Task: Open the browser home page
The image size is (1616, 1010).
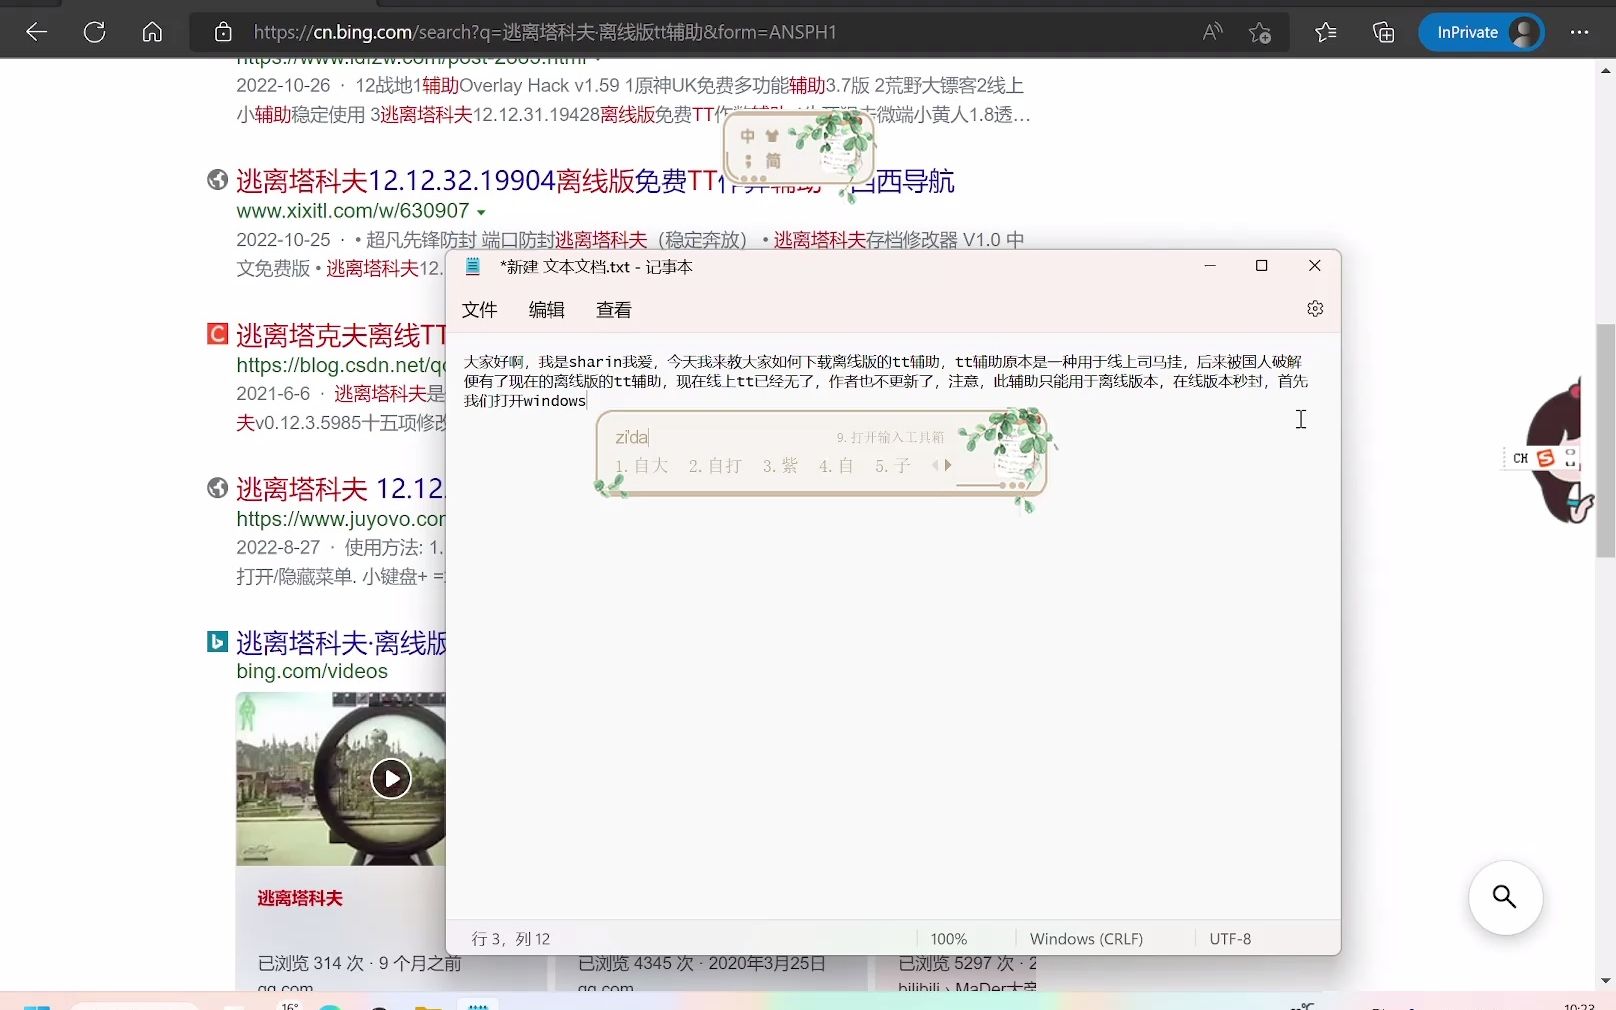Action: pyautogui.click(x=152, y=32)
